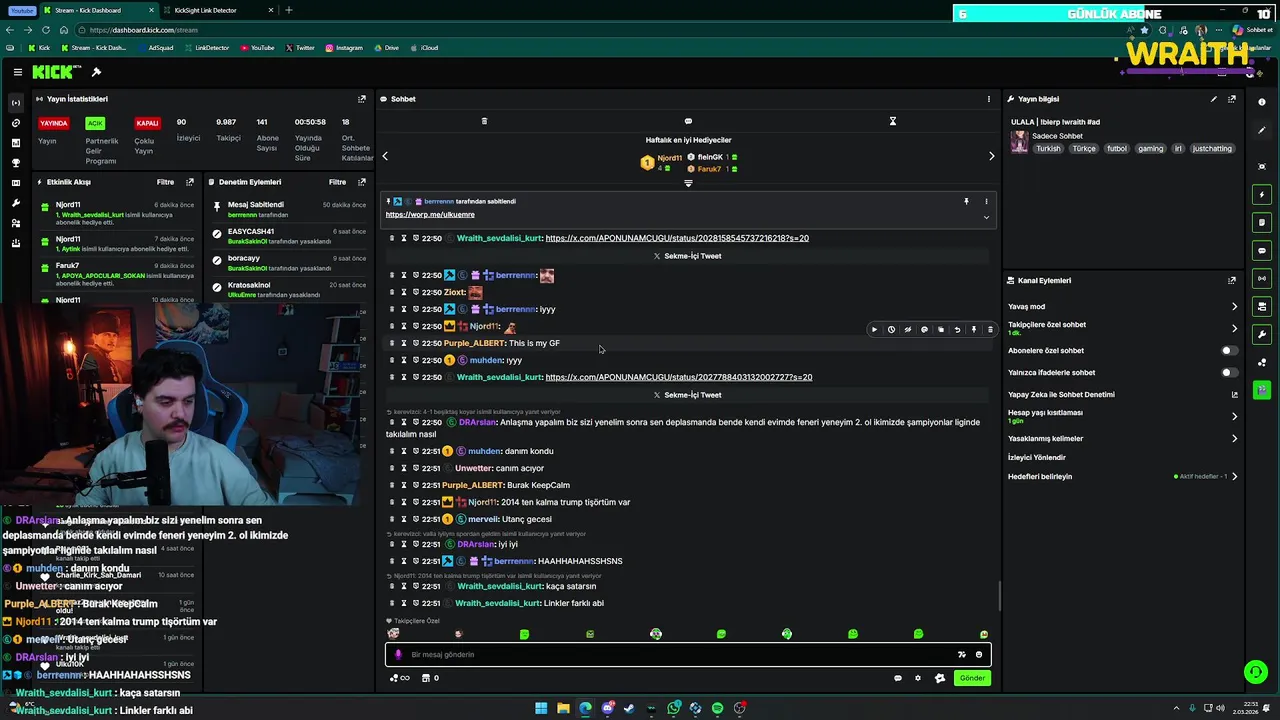The width and height of the screenshot is (1280, 720).
Task: Click the browser address bar
Action: (600, 30)
